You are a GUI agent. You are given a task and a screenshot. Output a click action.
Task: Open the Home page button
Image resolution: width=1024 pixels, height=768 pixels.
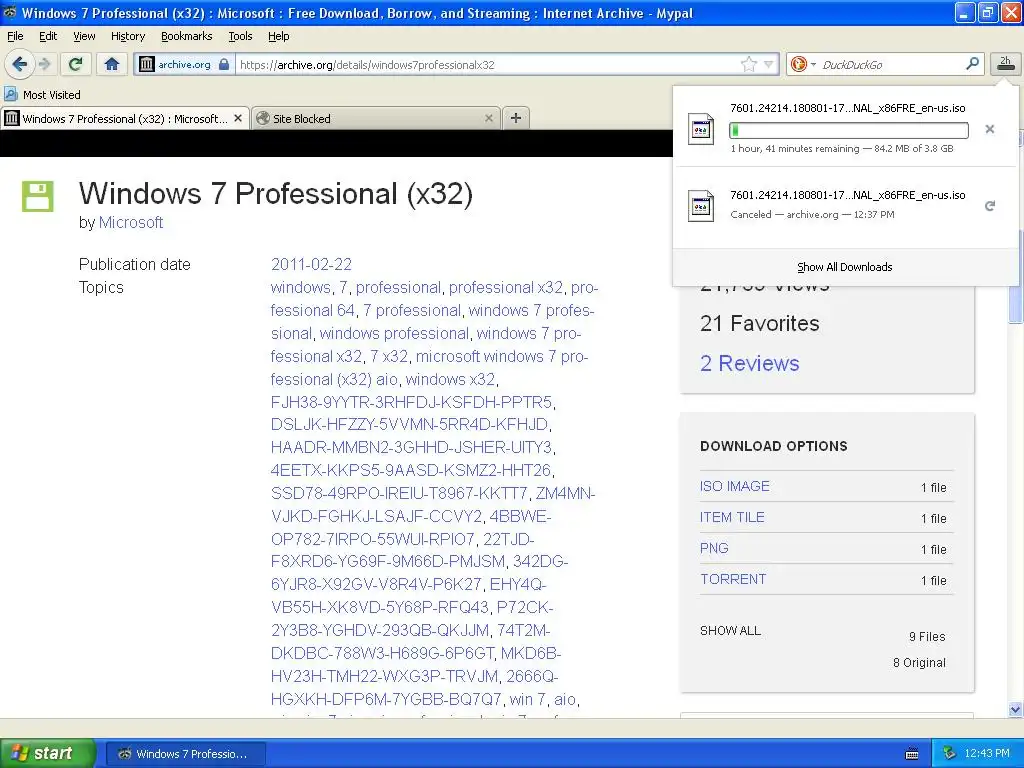tap(112, 64)
